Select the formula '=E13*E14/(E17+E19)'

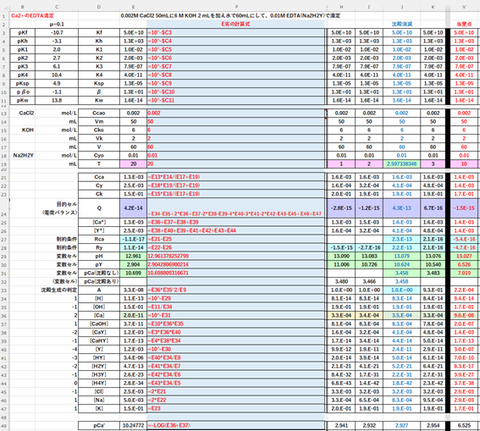pos(236,177)
